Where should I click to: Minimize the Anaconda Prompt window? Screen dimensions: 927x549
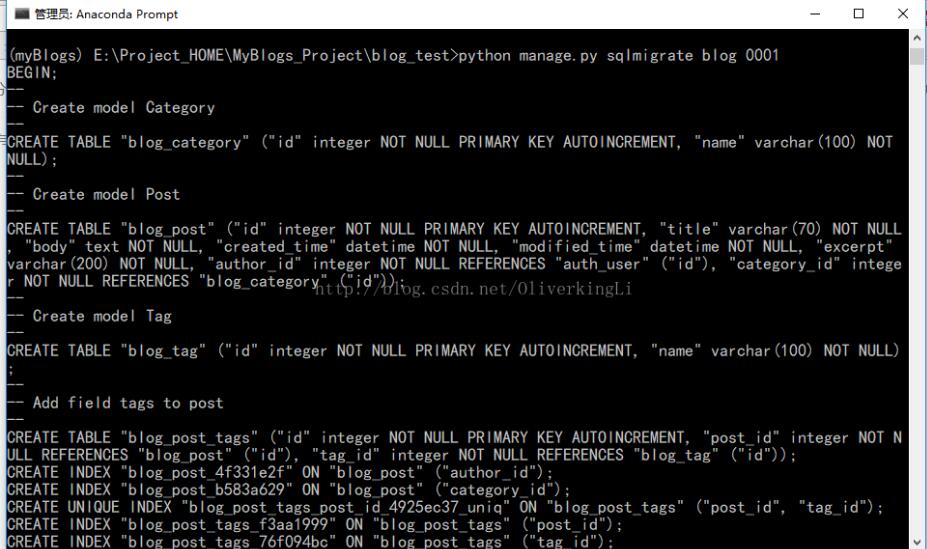[x=815, y=14]
